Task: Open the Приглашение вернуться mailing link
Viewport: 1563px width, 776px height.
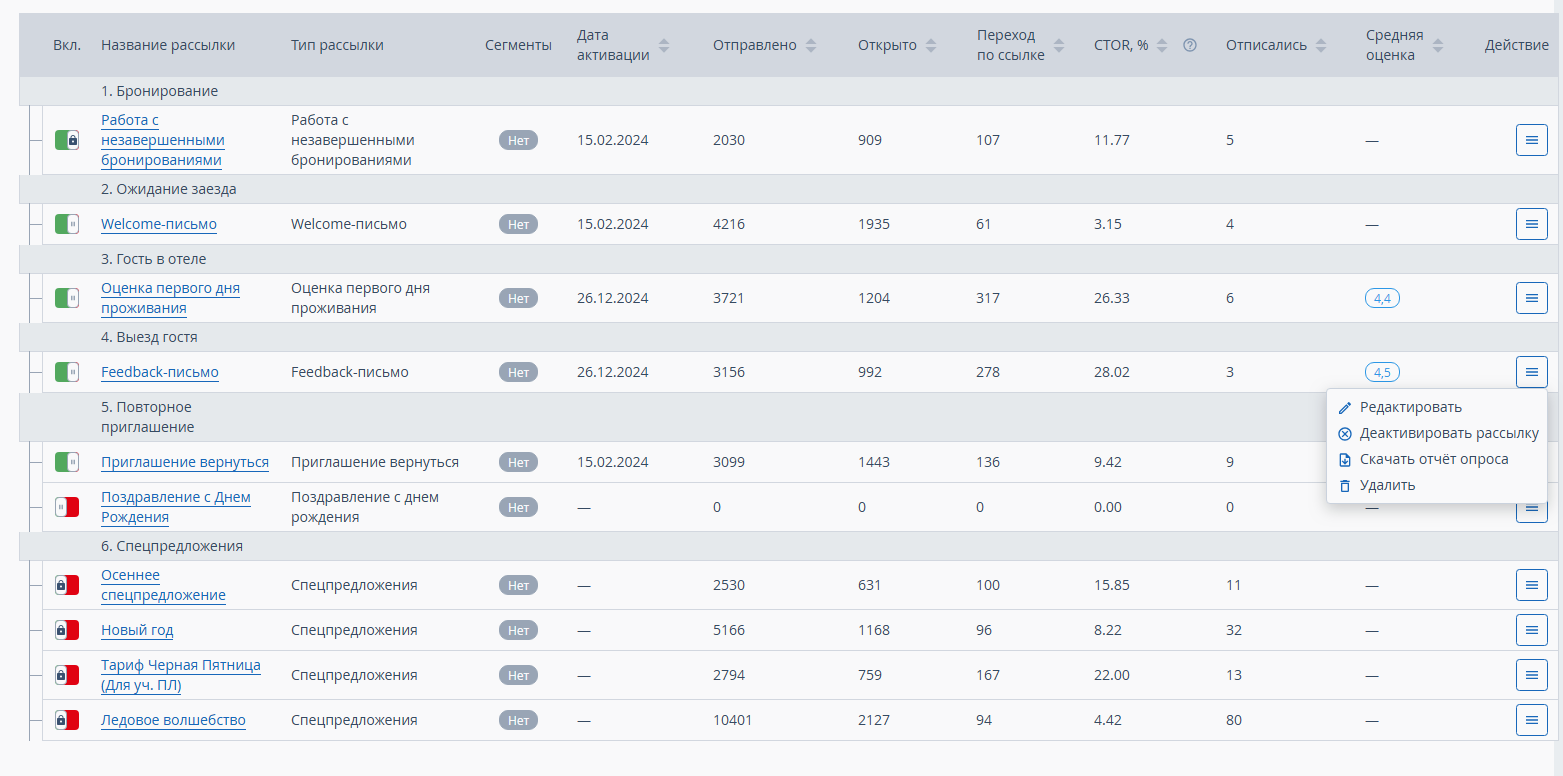Action: 185,462
